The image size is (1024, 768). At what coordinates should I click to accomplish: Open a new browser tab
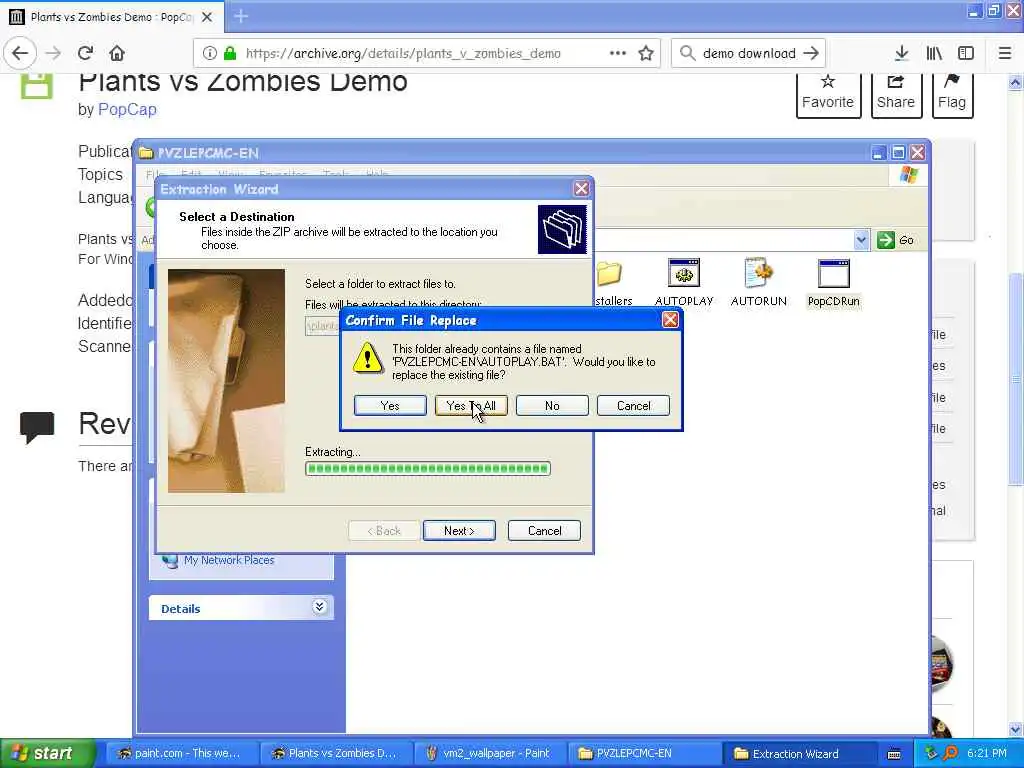point(241,16)
